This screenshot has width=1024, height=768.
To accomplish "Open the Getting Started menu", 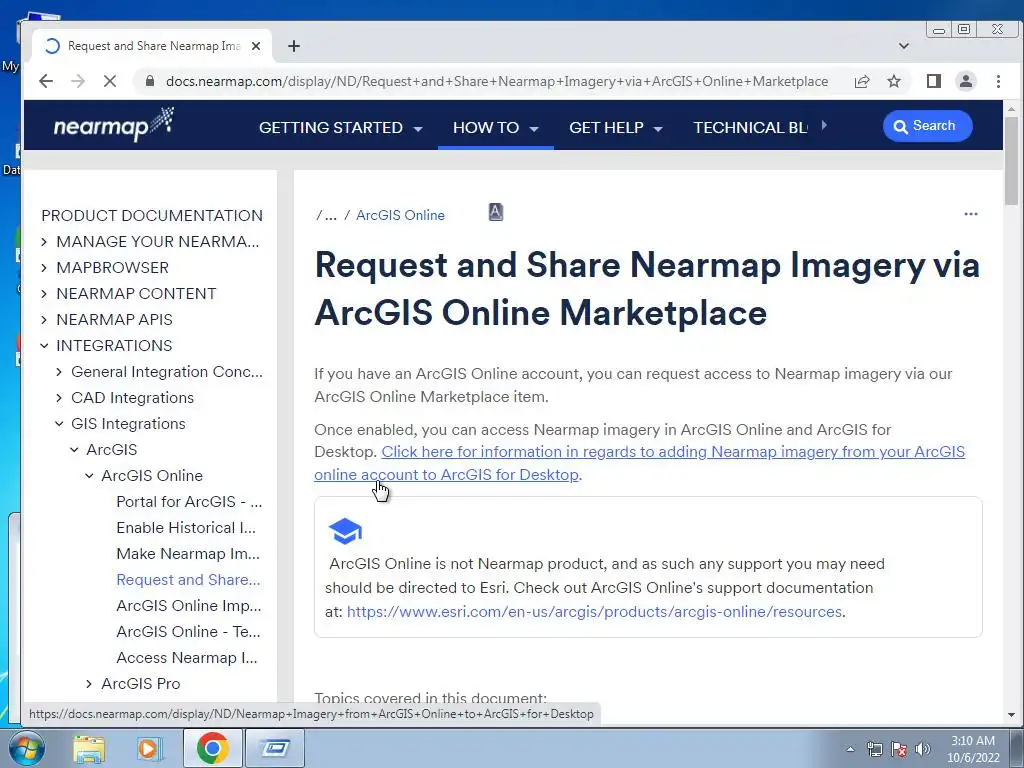I will pyautogui.click(x=340, y=127).
